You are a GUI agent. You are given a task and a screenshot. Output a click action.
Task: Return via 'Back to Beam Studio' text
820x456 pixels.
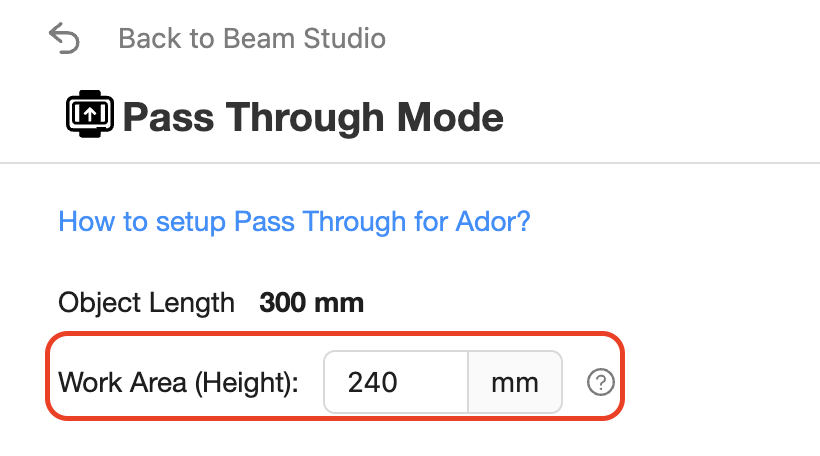point(252,38)
